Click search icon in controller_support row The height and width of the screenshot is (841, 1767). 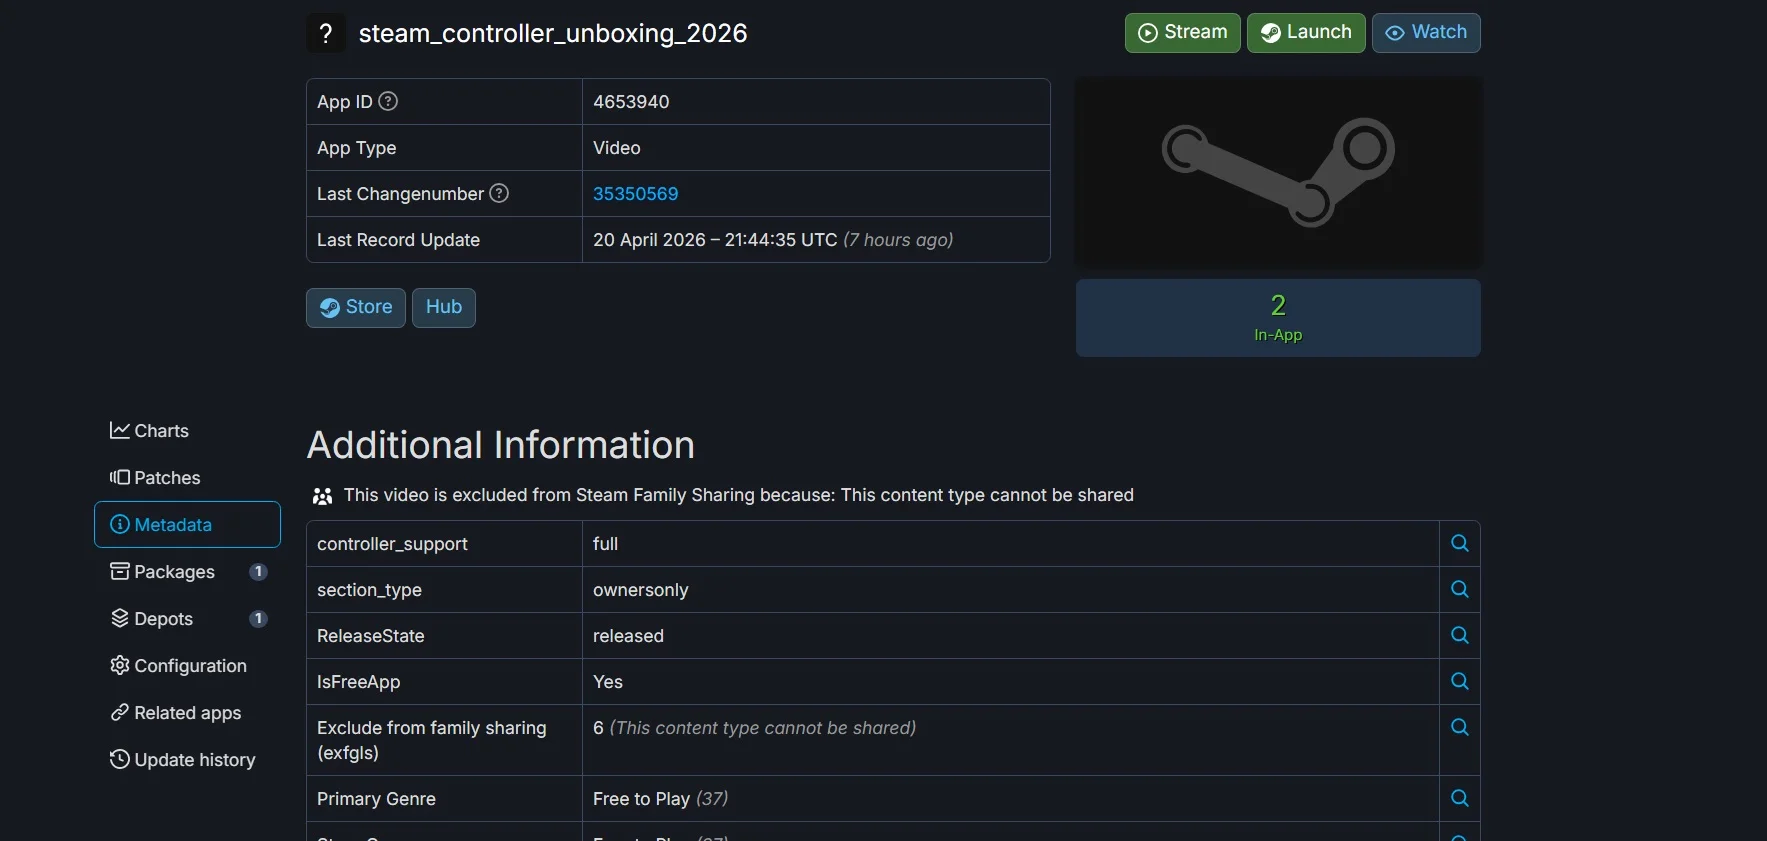click(1459, 543)
